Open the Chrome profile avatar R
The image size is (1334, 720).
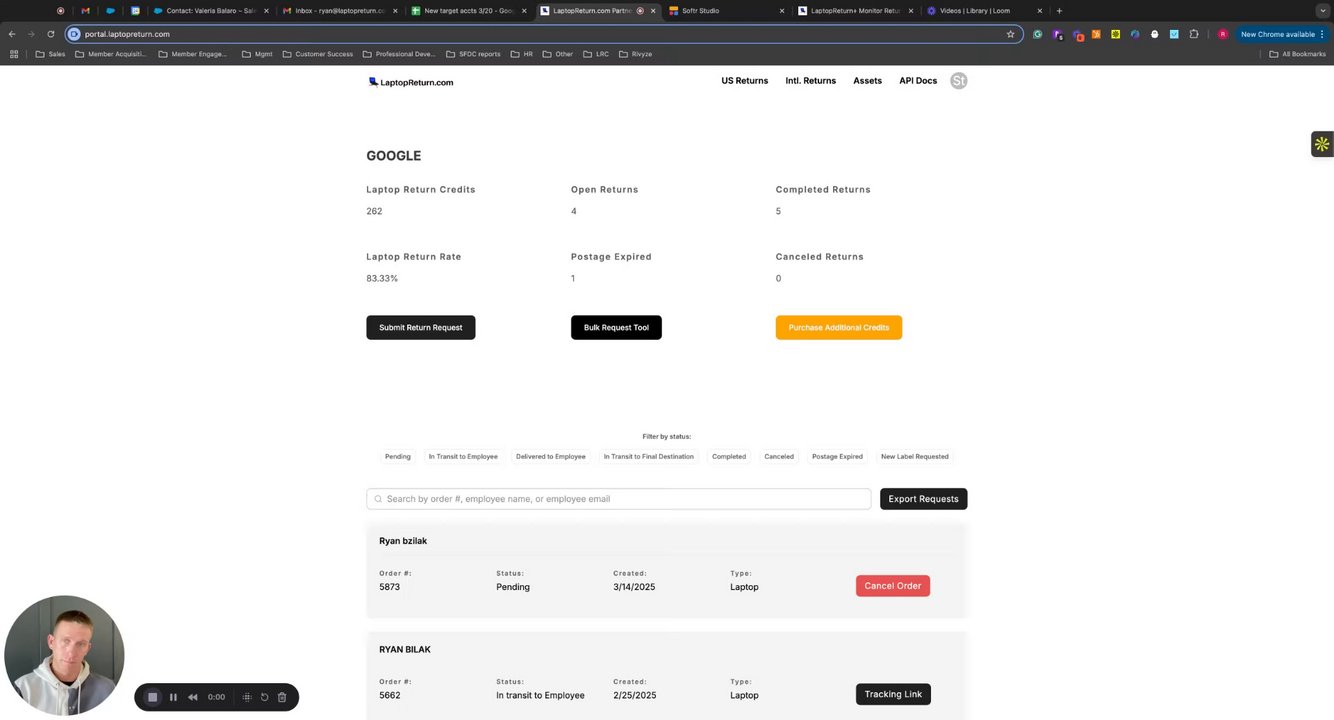click(x=1222, y=34)
